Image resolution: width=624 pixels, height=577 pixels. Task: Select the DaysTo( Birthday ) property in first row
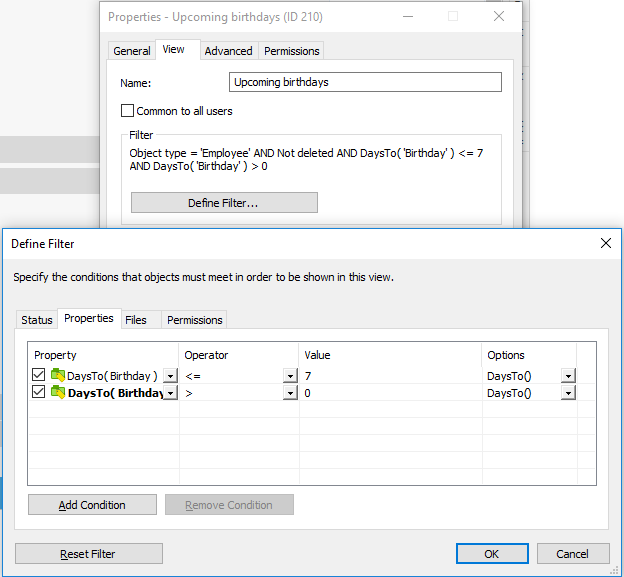coord(112,376)
